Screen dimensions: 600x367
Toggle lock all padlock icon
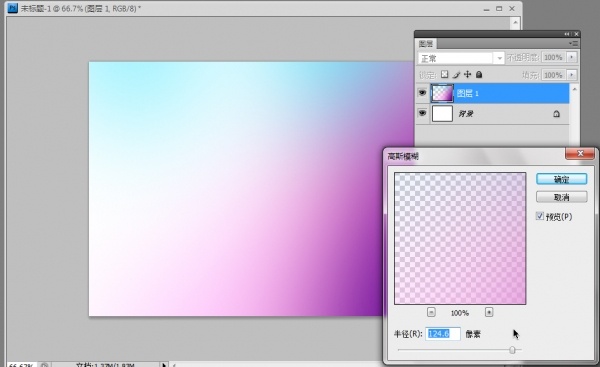click(x=479, y=75)
